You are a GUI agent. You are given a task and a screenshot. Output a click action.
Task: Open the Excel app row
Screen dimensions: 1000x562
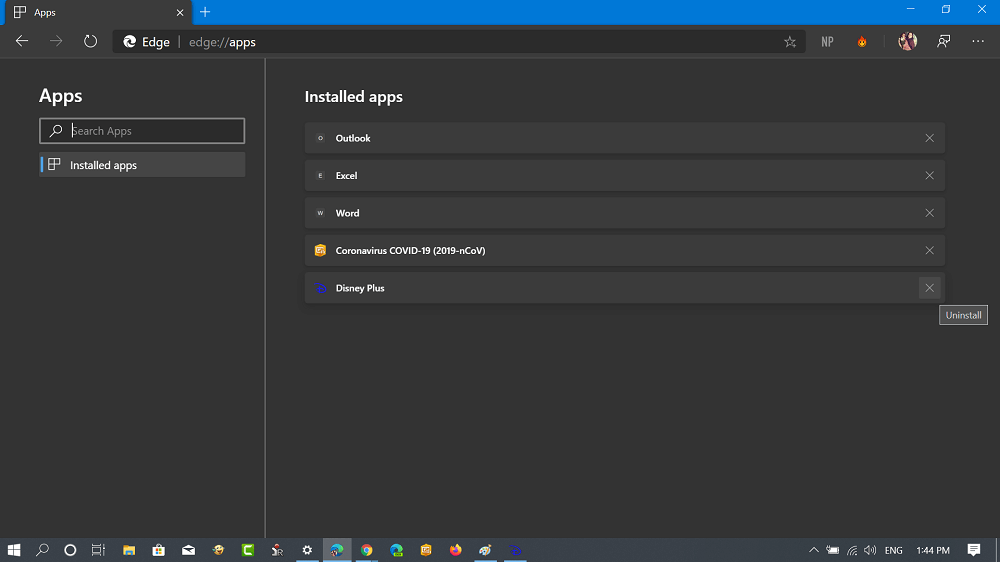point(624,175)
